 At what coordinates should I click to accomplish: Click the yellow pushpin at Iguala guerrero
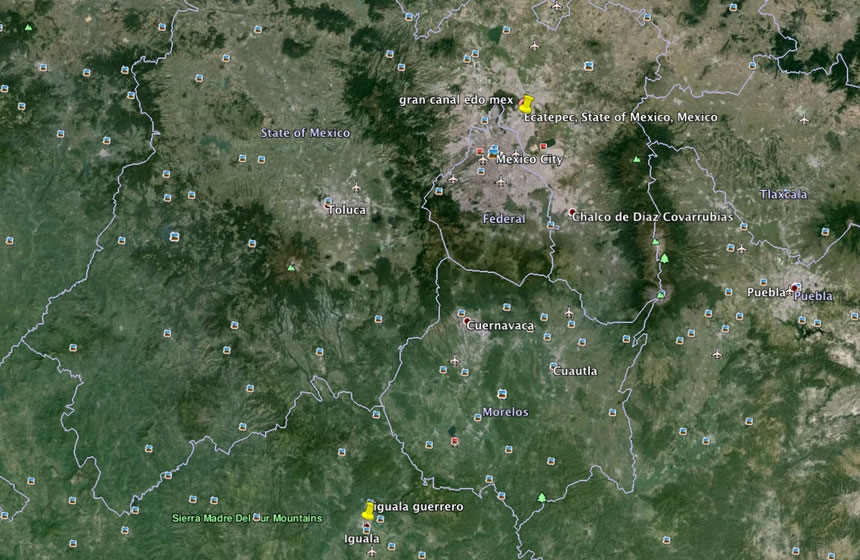pos(368,513)
